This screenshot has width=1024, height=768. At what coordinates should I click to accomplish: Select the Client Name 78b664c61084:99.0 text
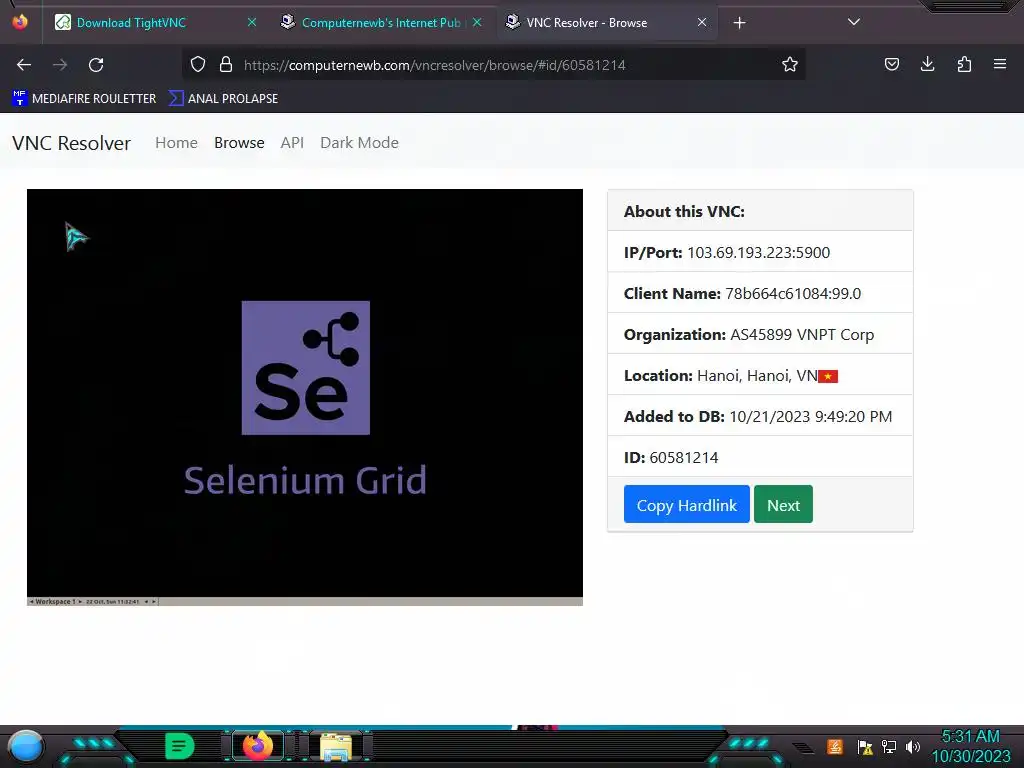tap(742, 293)
